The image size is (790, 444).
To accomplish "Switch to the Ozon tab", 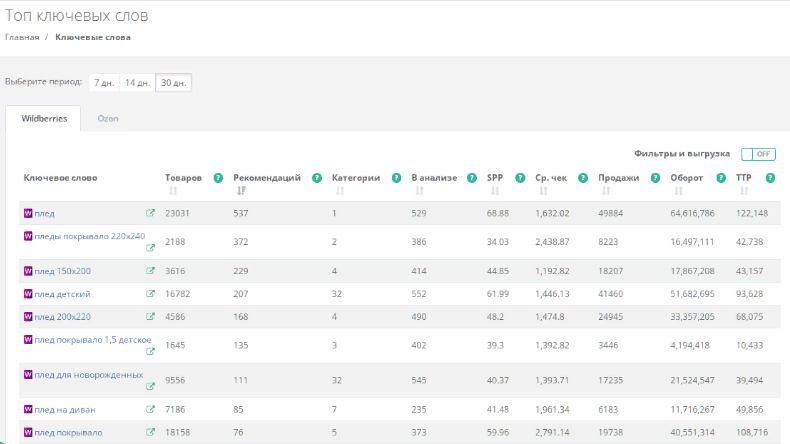I will click(x=107, y=118).
